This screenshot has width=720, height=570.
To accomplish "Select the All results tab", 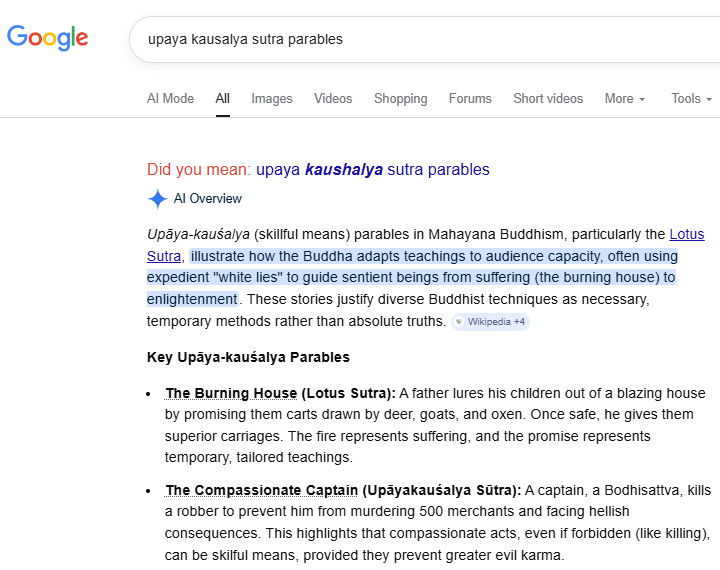I will 223,98.
